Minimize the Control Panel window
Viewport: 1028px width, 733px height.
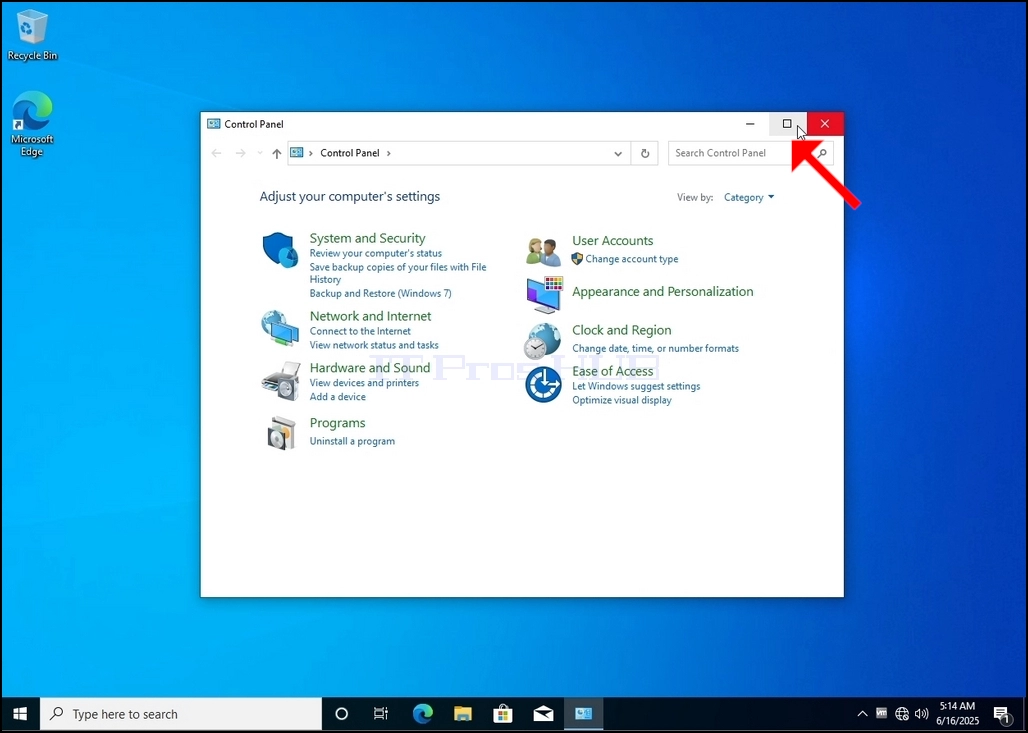click(x=750, y=124)
